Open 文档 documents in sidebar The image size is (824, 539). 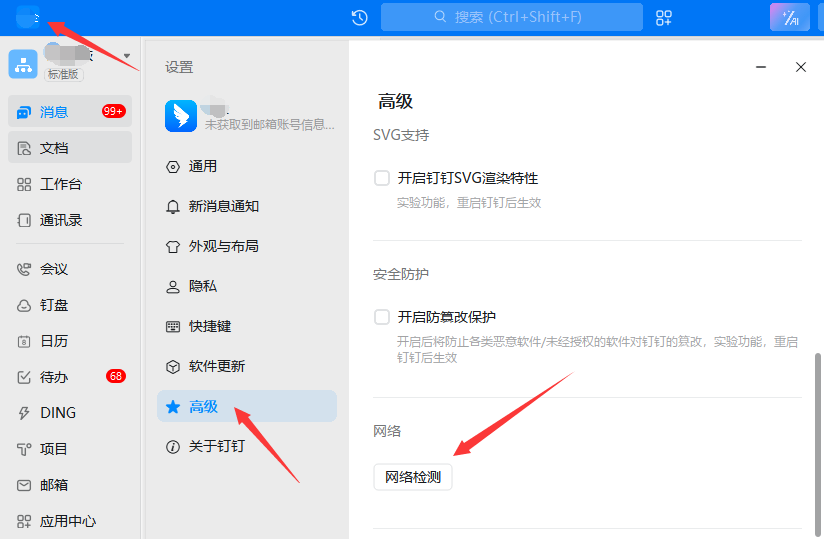70,148
